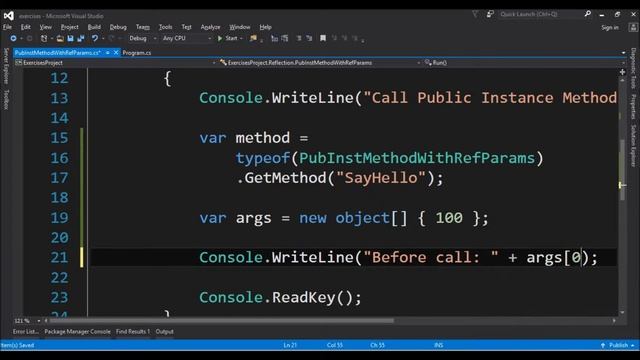Open the Test menu

tap(186, 27)
